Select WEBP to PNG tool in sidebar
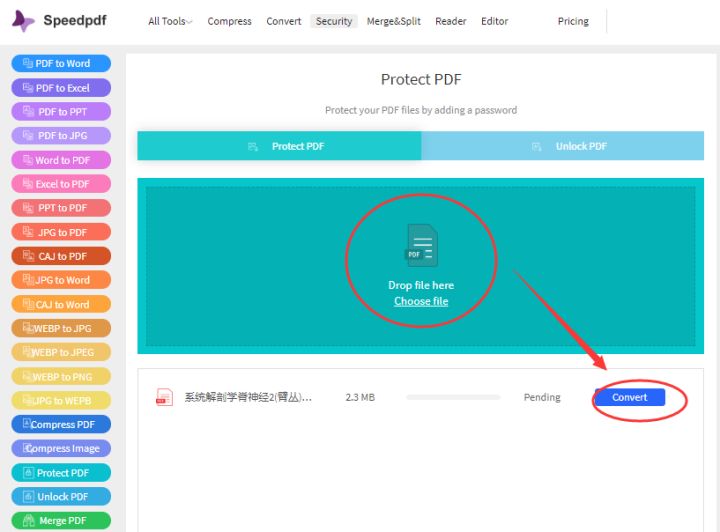720x532 pixels. pos(61,376)
